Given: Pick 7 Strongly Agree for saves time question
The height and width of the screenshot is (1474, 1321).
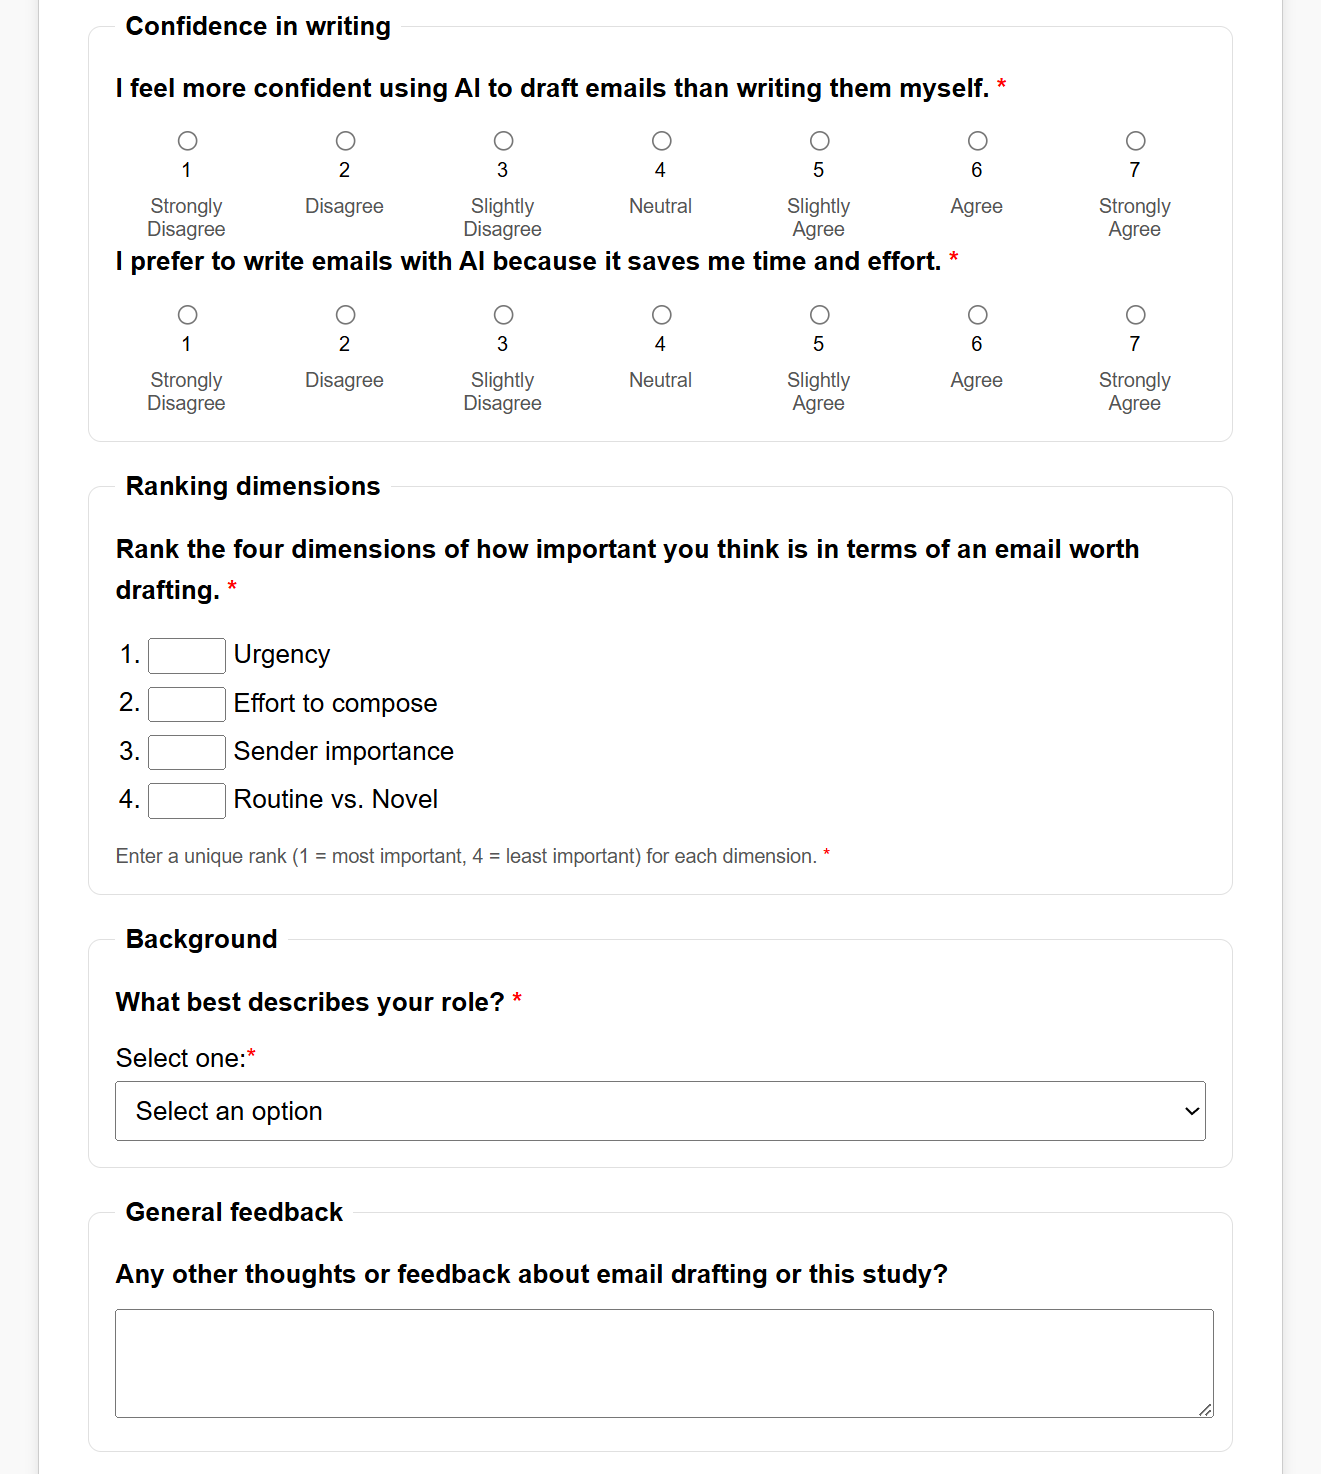Looking at the screenshot, I should (1135, 315).
